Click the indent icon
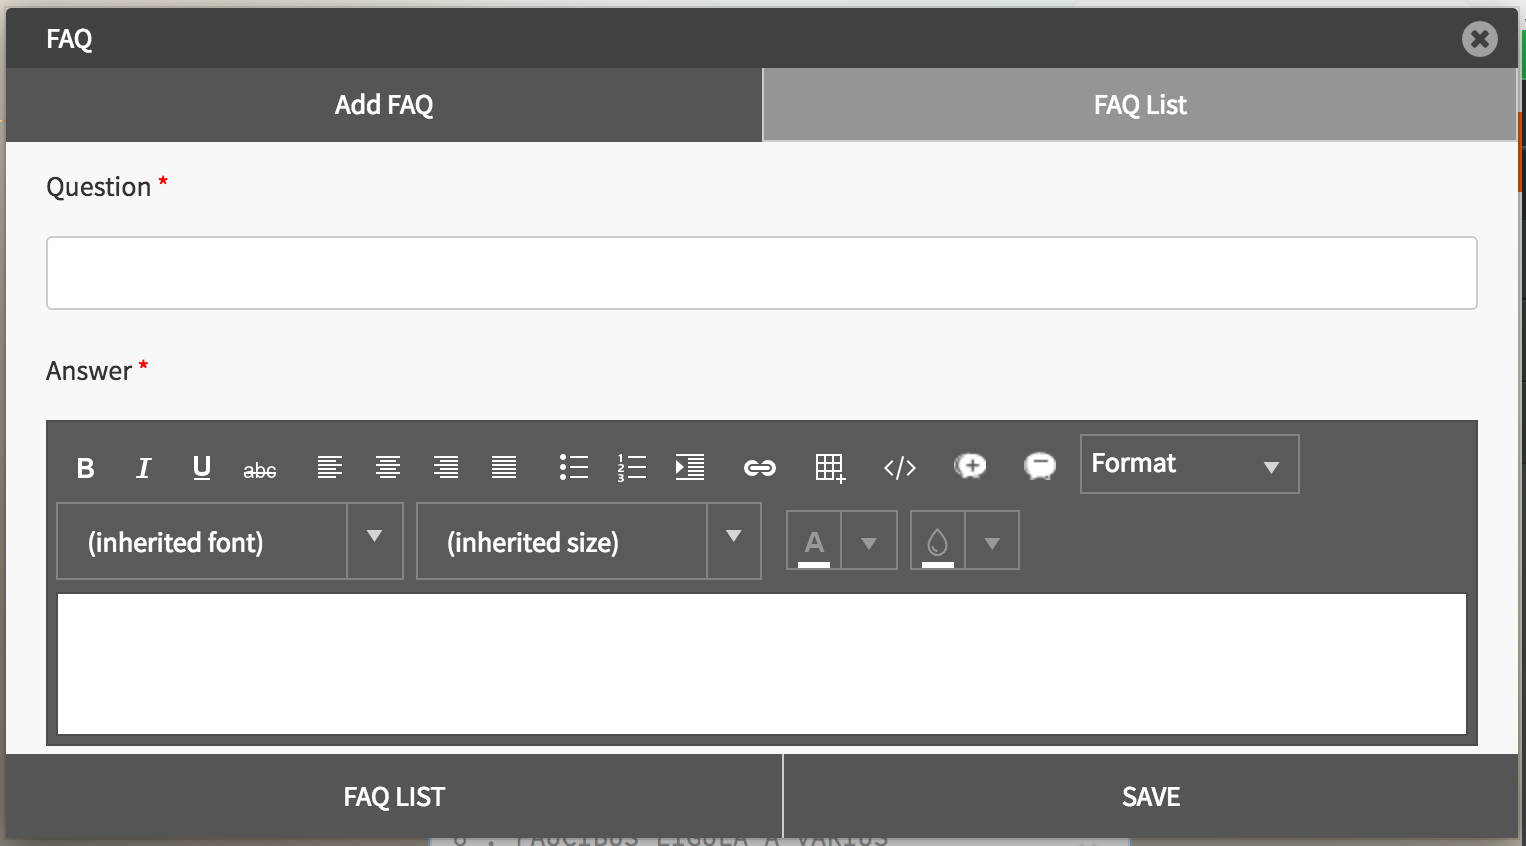This screenshot has height=846, width=1526. 690,467
